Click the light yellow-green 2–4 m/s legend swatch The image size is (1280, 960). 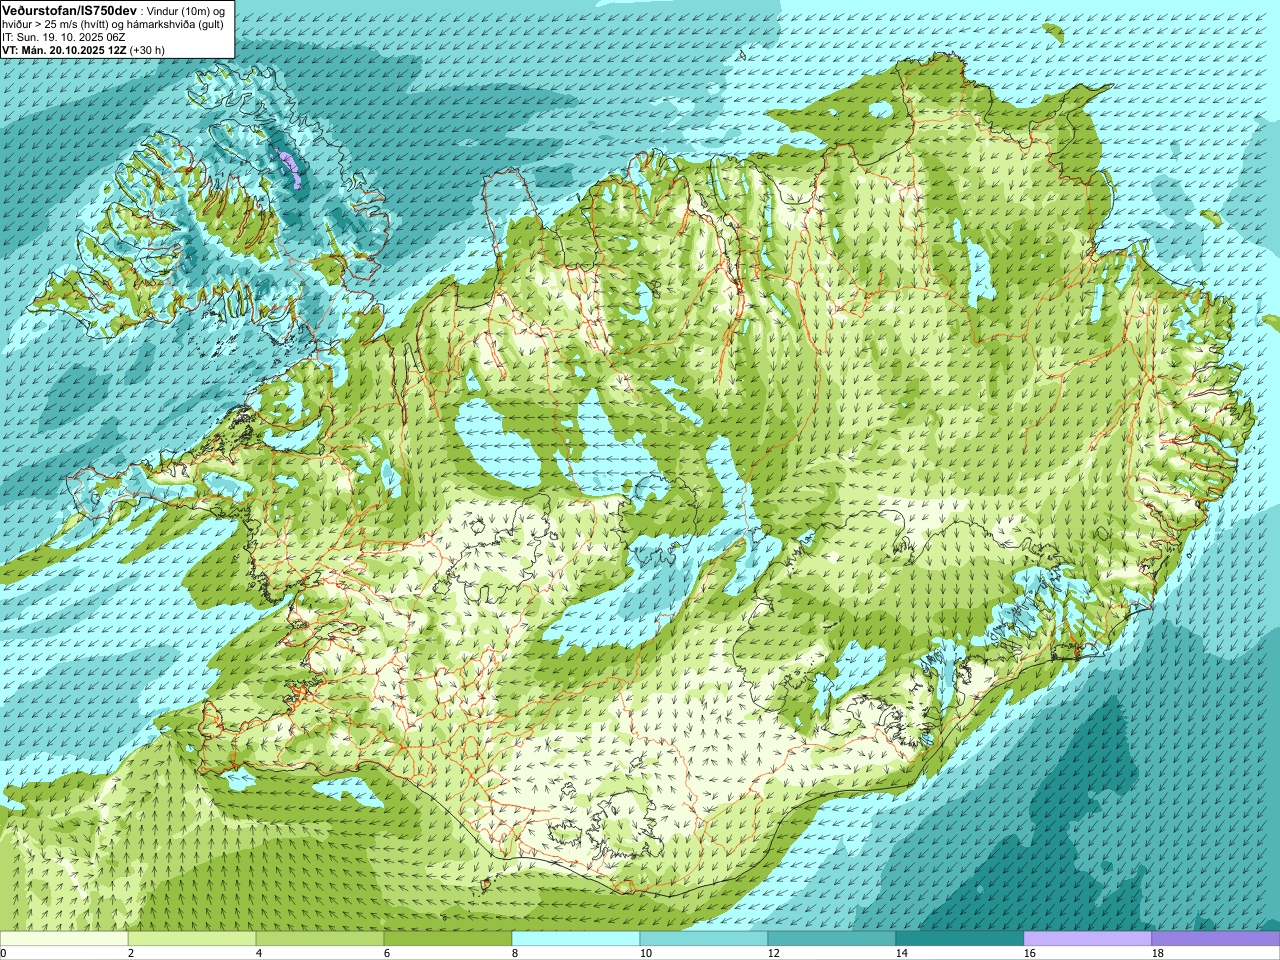tap(192, 939)
